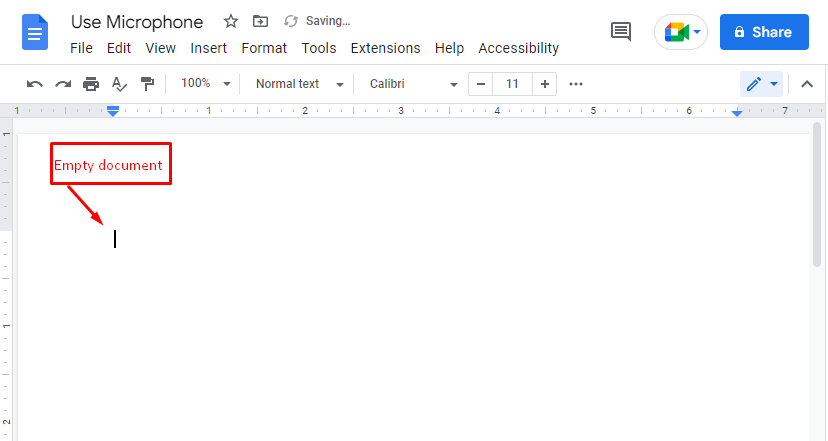Increase font size with plus button
Viewport: 828px width, 441px height.
coord(544,84)
